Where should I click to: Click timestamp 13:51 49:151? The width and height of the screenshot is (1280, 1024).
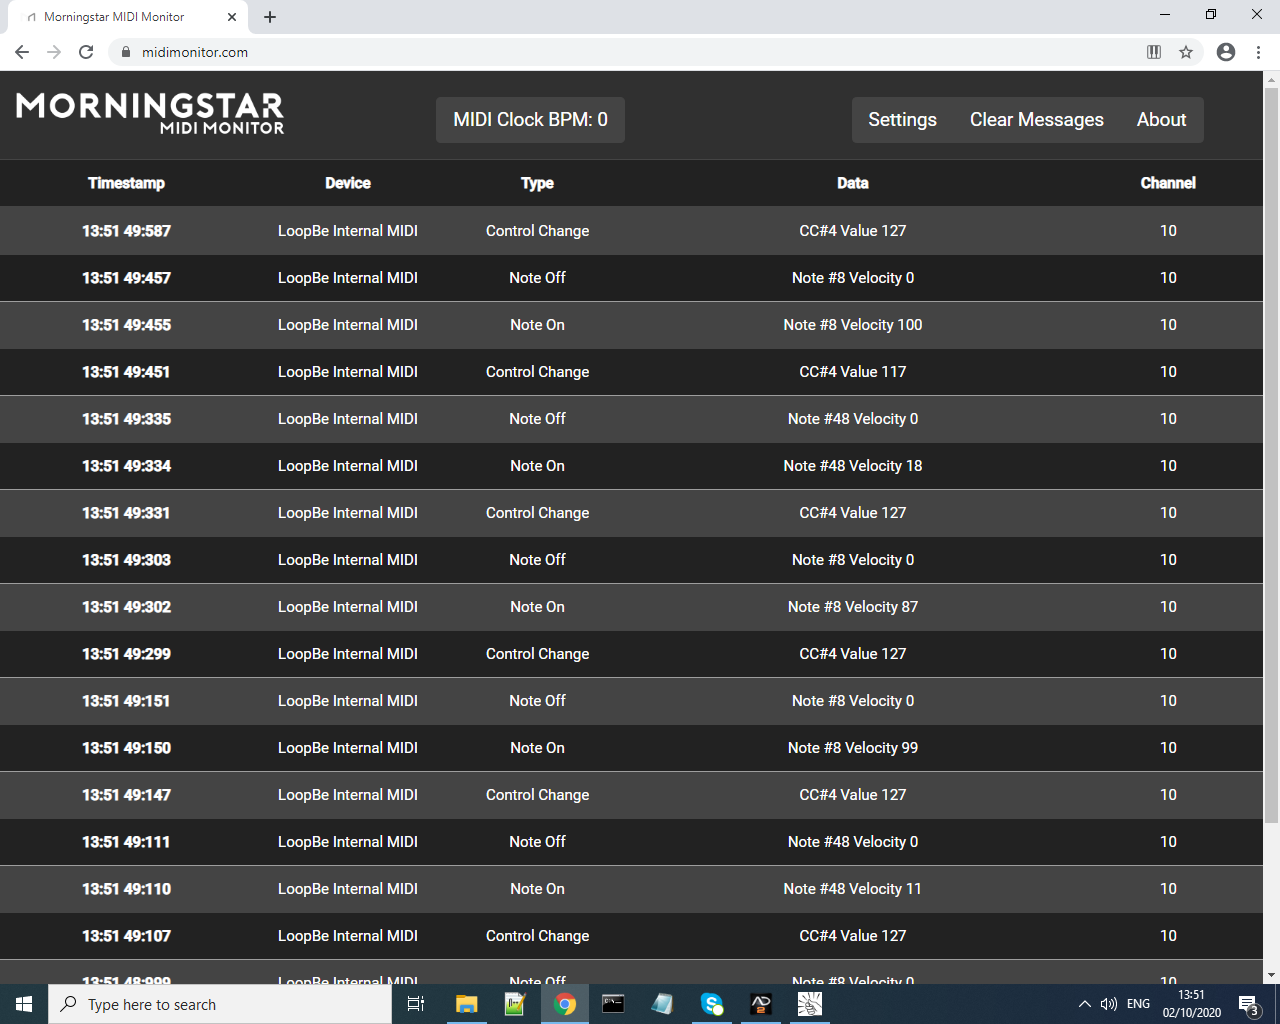126,701
